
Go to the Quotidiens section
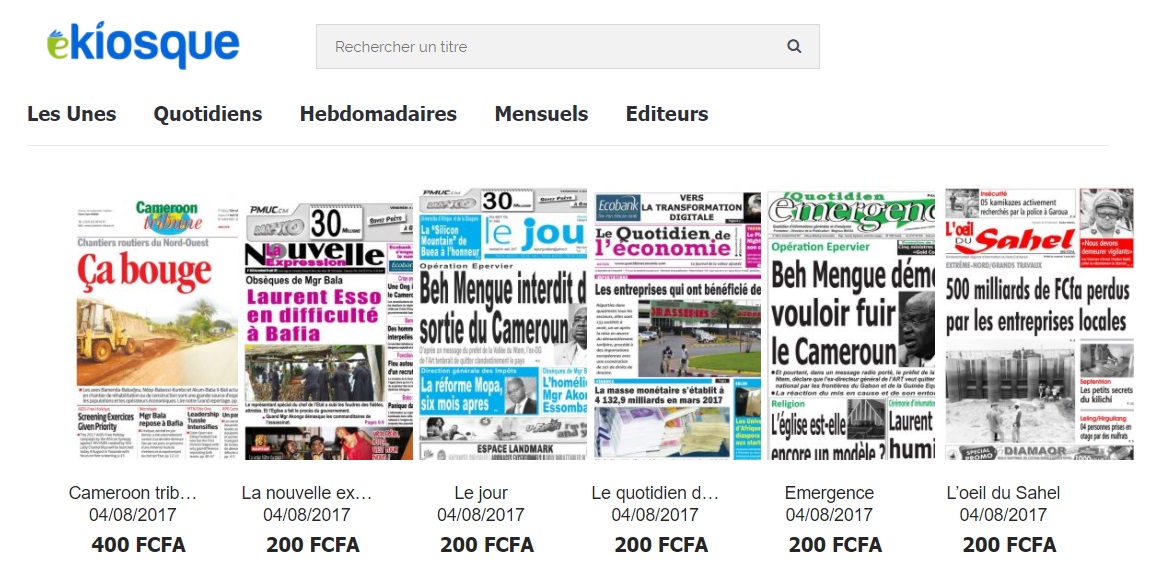pyautogui.click(x=208, y=114)
